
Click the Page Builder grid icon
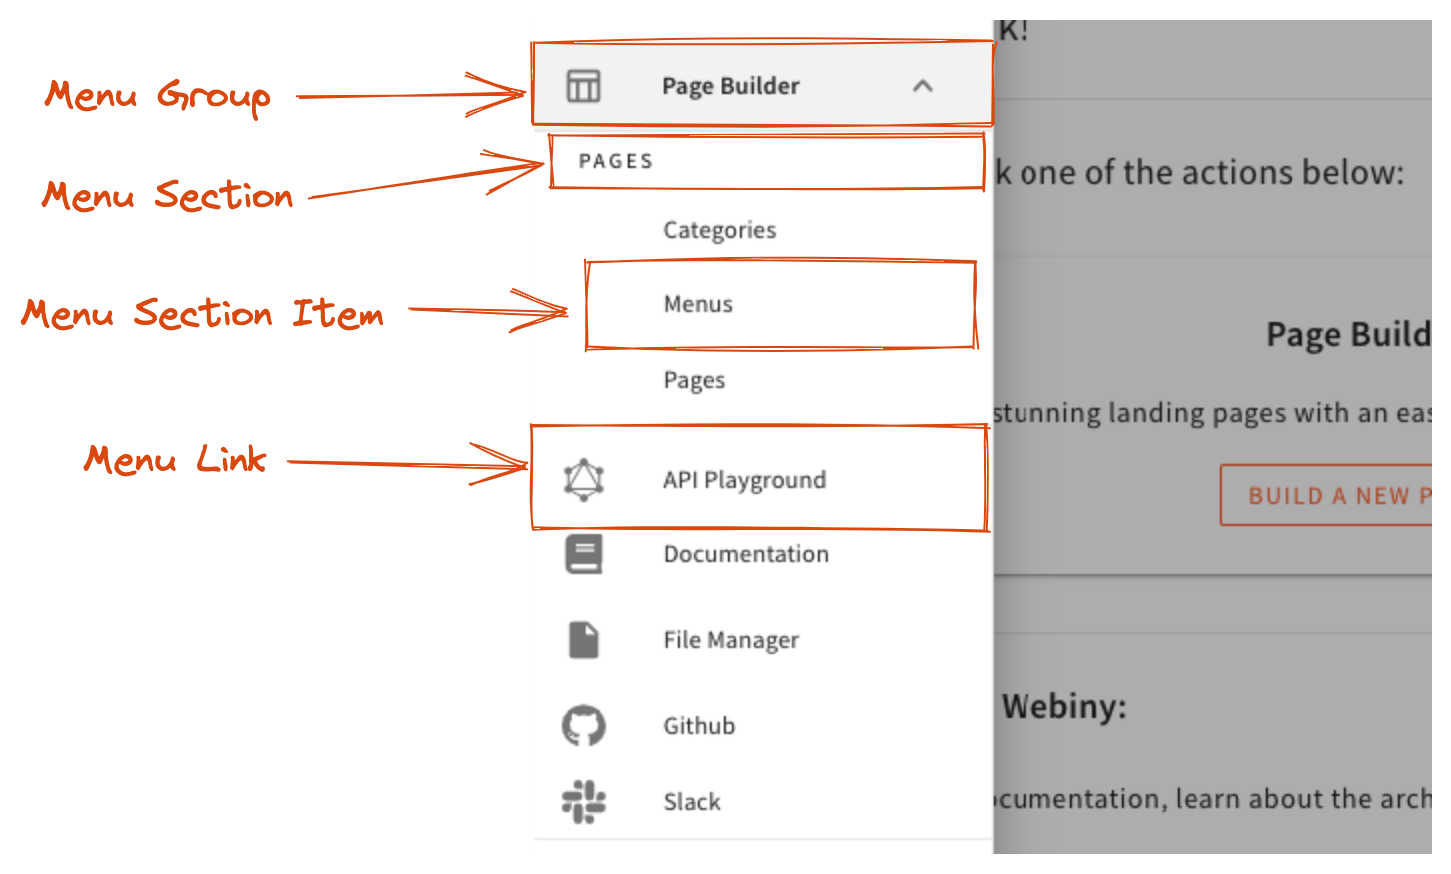tap(583, 86)
